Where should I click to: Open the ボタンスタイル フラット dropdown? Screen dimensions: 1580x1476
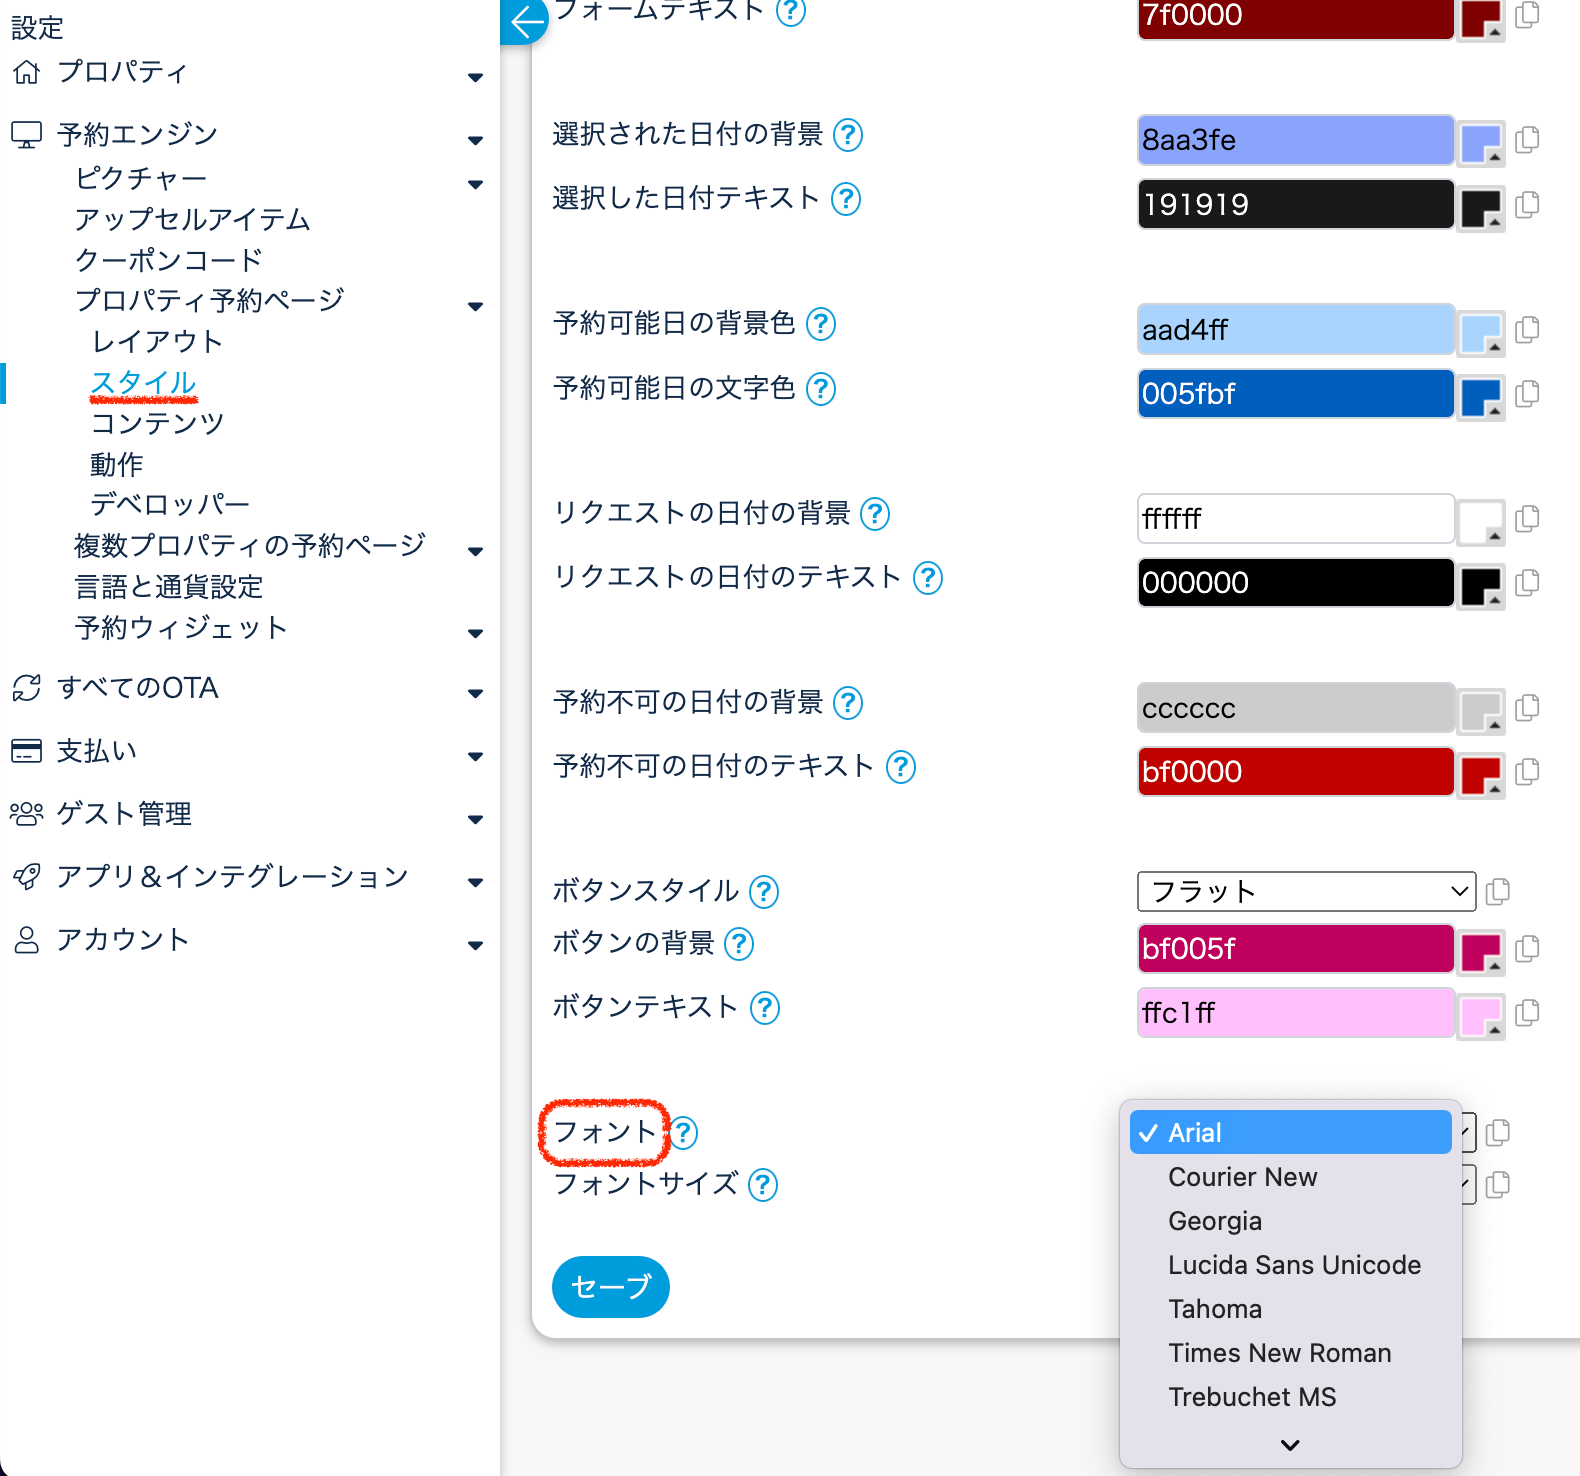[1305, 891]
